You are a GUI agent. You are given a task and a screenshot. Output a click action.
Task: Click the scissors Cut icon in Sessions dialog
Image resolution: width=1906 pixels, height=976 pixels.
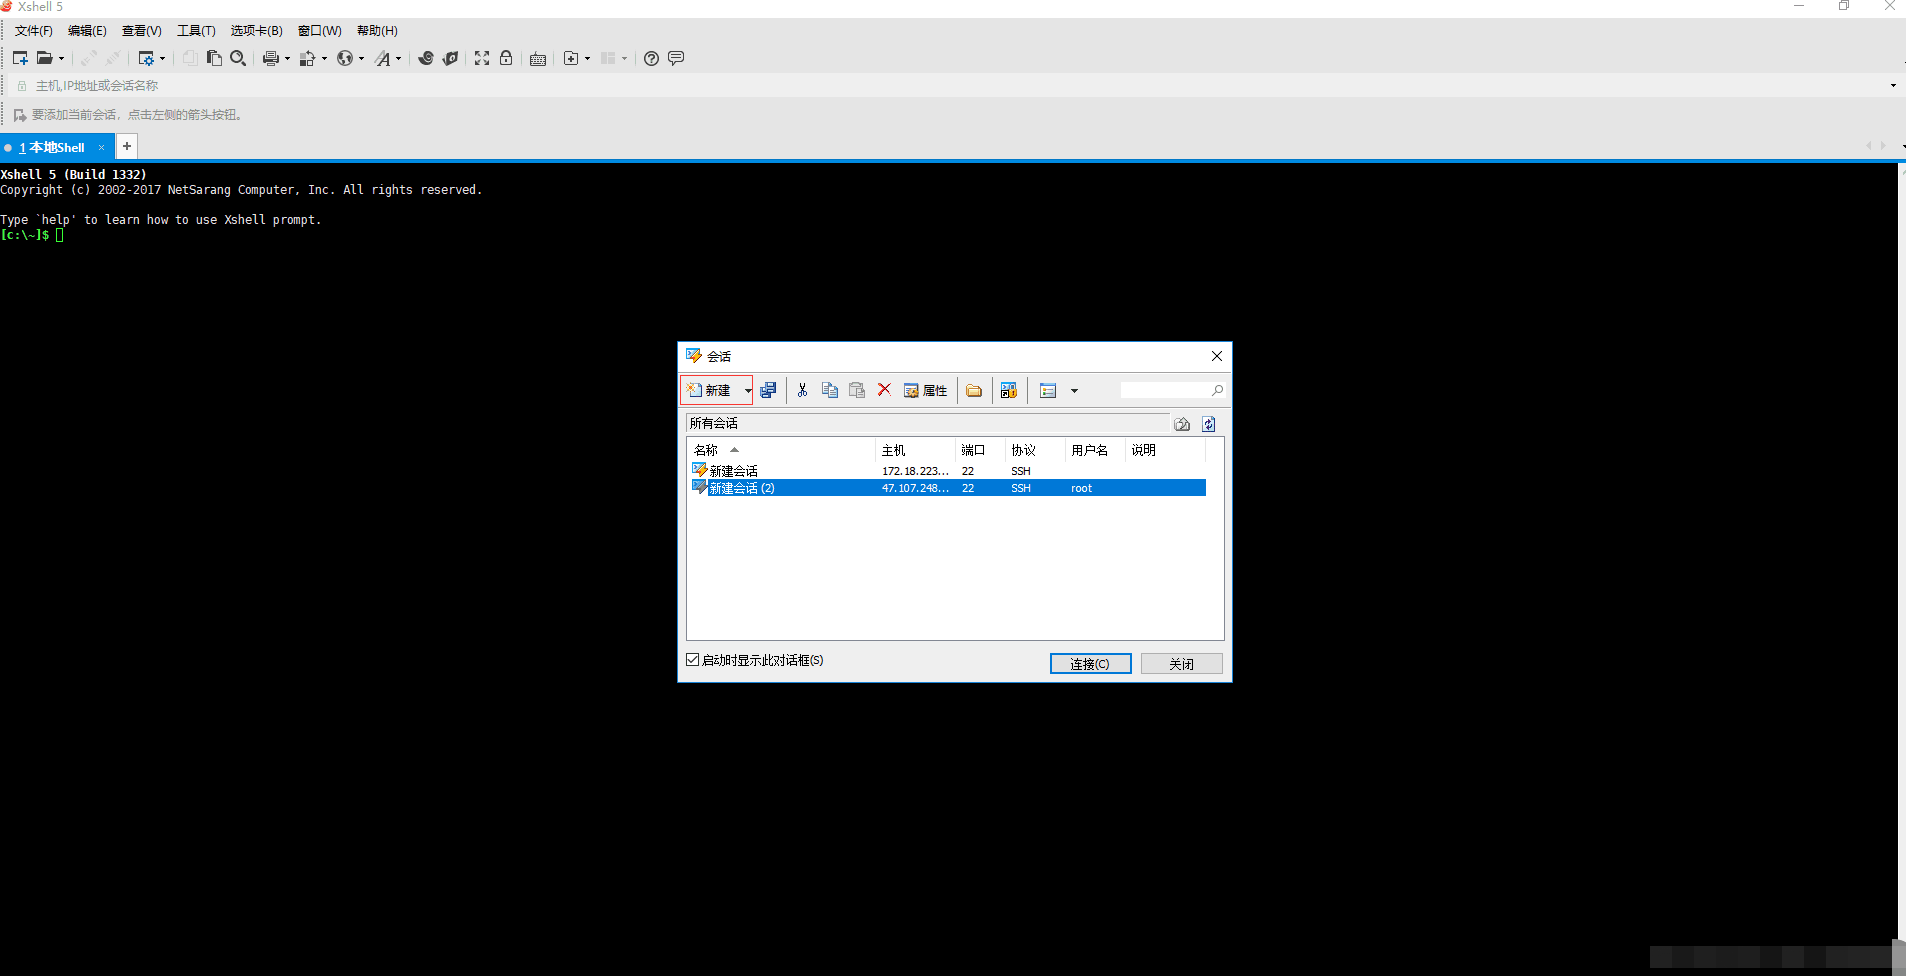802,390
